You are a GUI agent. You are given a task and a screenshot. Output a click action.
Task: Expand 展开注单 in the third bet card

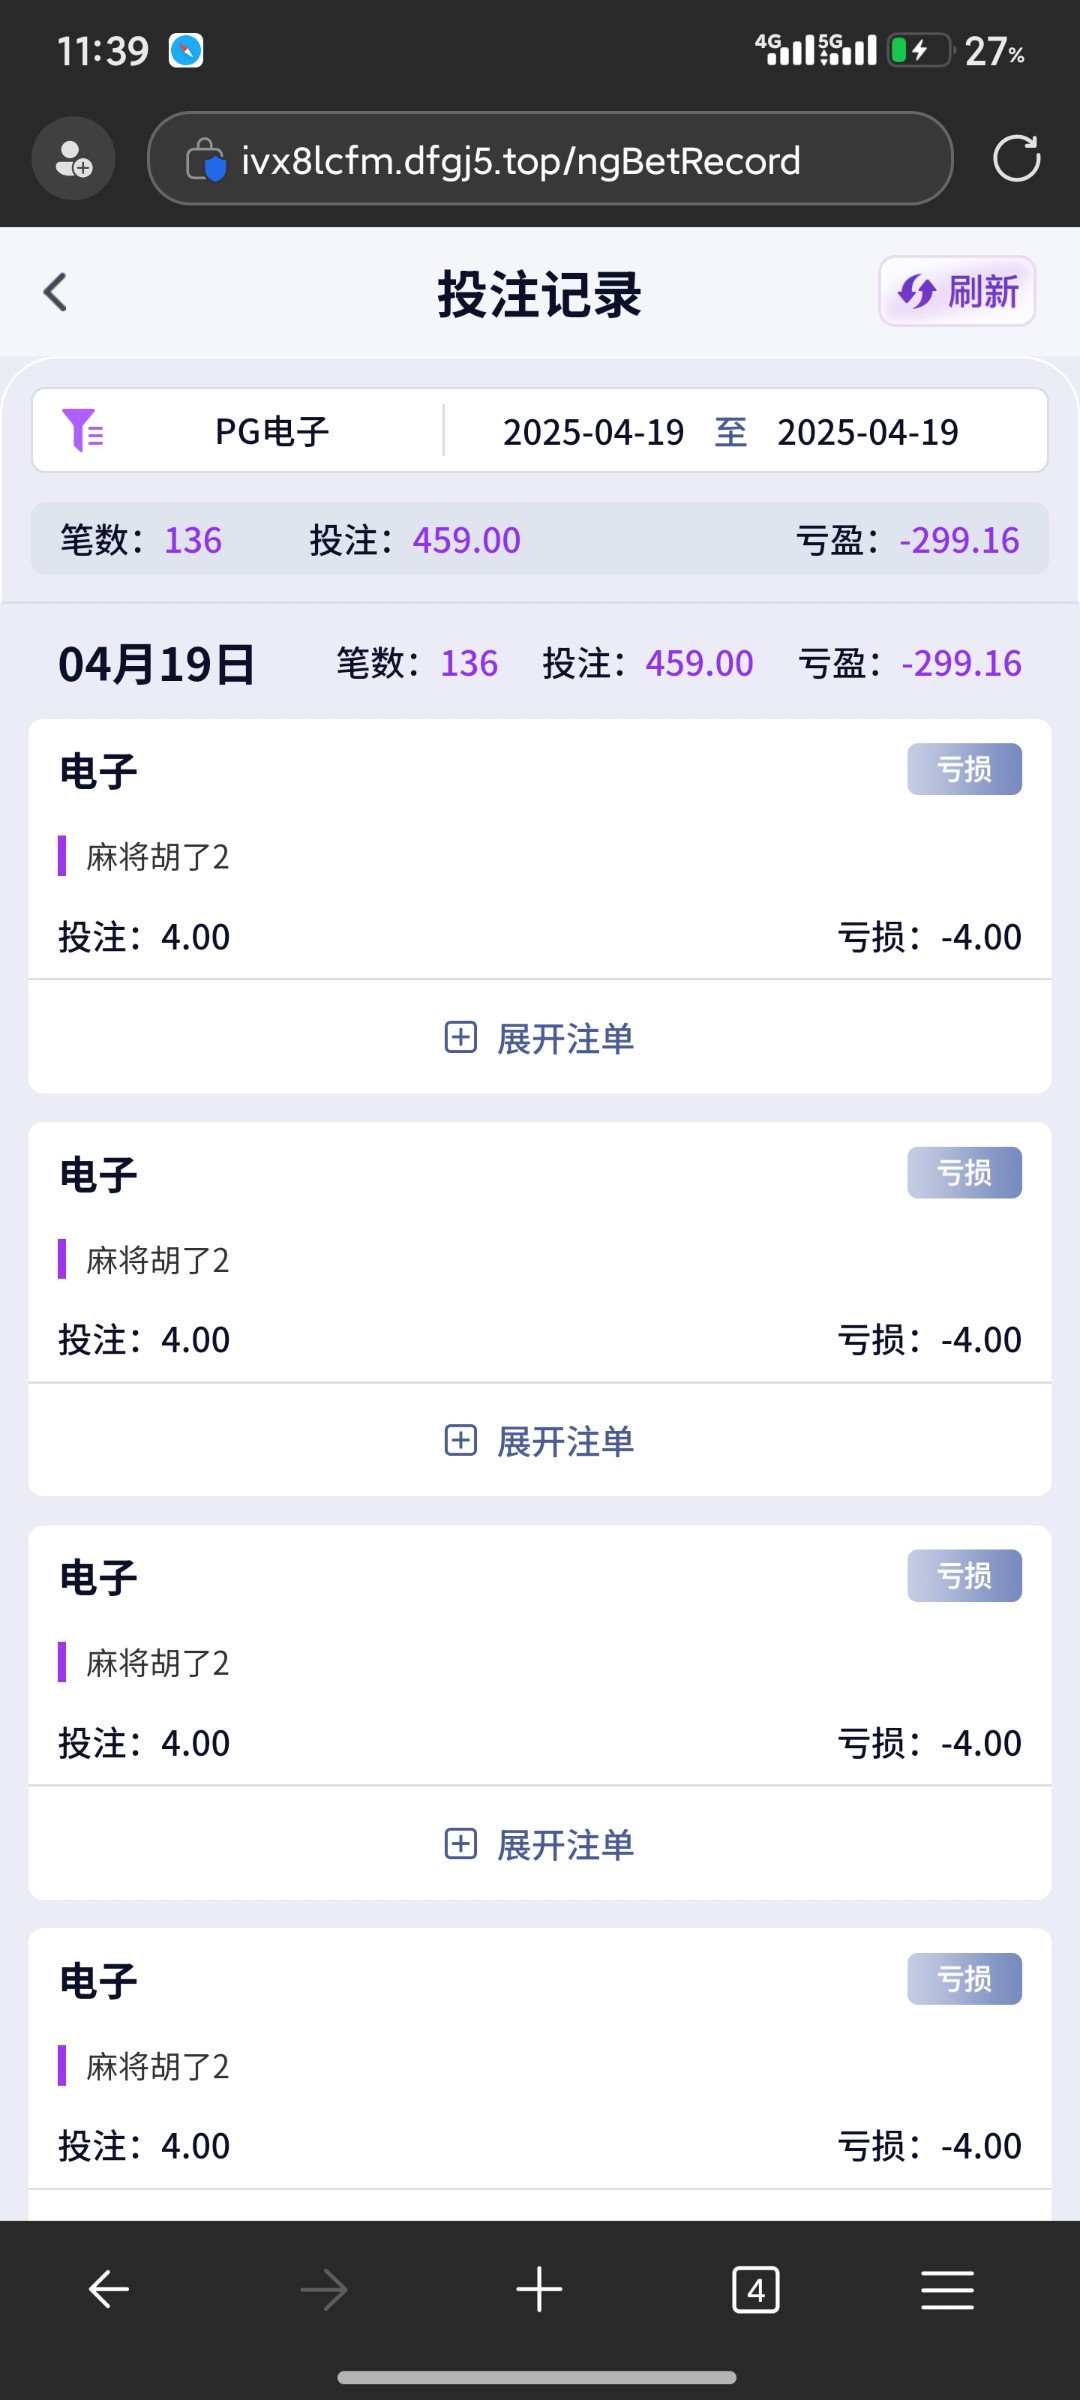pos(540,1844)
